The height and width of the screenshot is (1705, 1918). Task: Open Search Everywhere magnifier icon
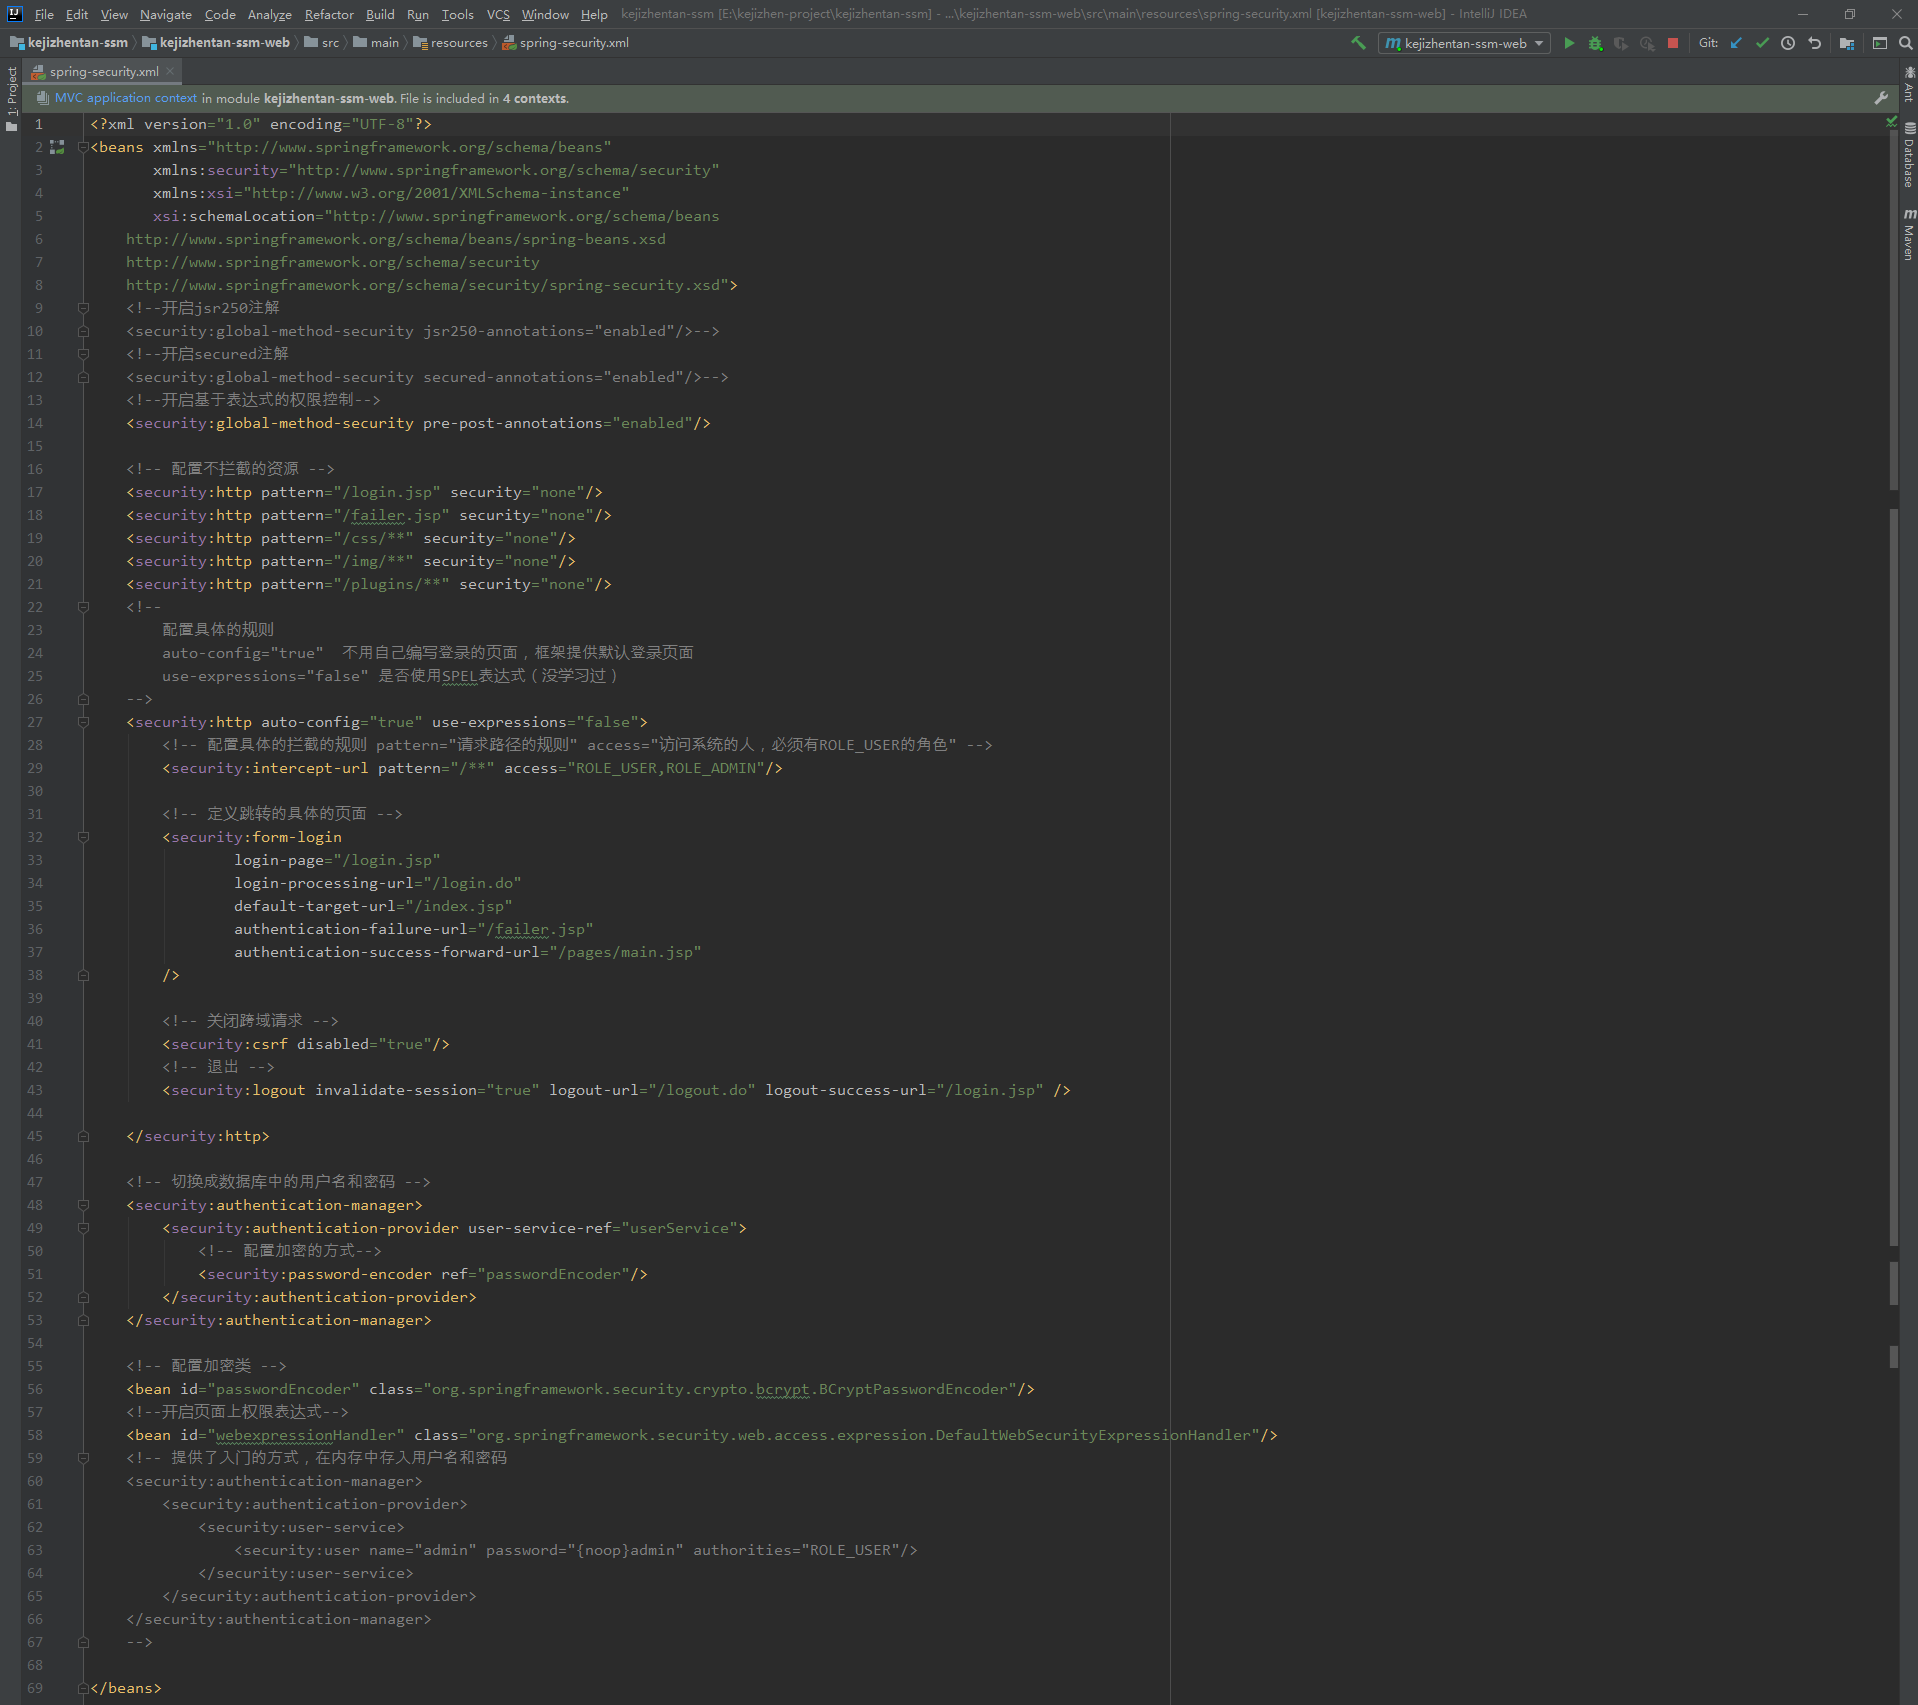[x=1906, y=43]
